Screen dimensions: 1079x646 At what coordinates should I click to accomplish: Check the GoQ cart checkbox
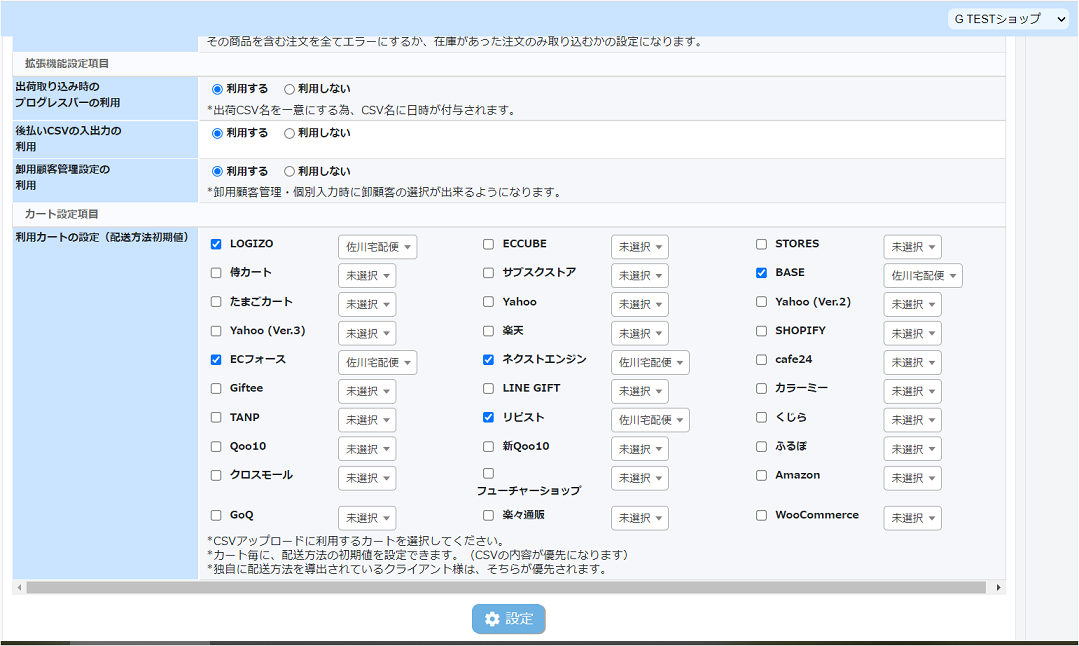pos(216,515)
